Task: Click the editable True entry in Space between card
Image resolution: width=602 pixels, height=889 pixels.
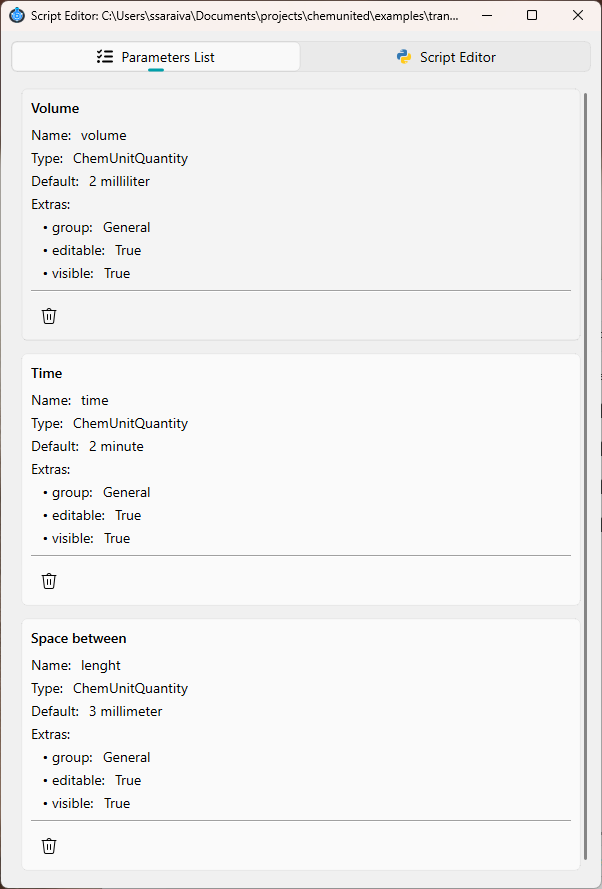Action: tap(92, 780)
